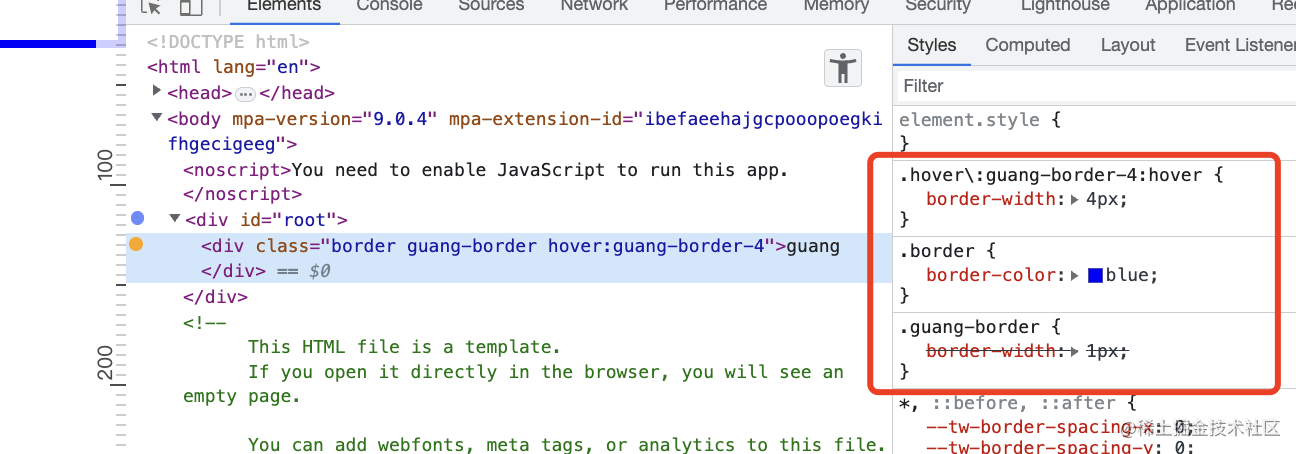Select the Computed sidebar tab
The width and height of the screenshot is (1296, 454).
pyautogui.click(x=1028, y=45)
